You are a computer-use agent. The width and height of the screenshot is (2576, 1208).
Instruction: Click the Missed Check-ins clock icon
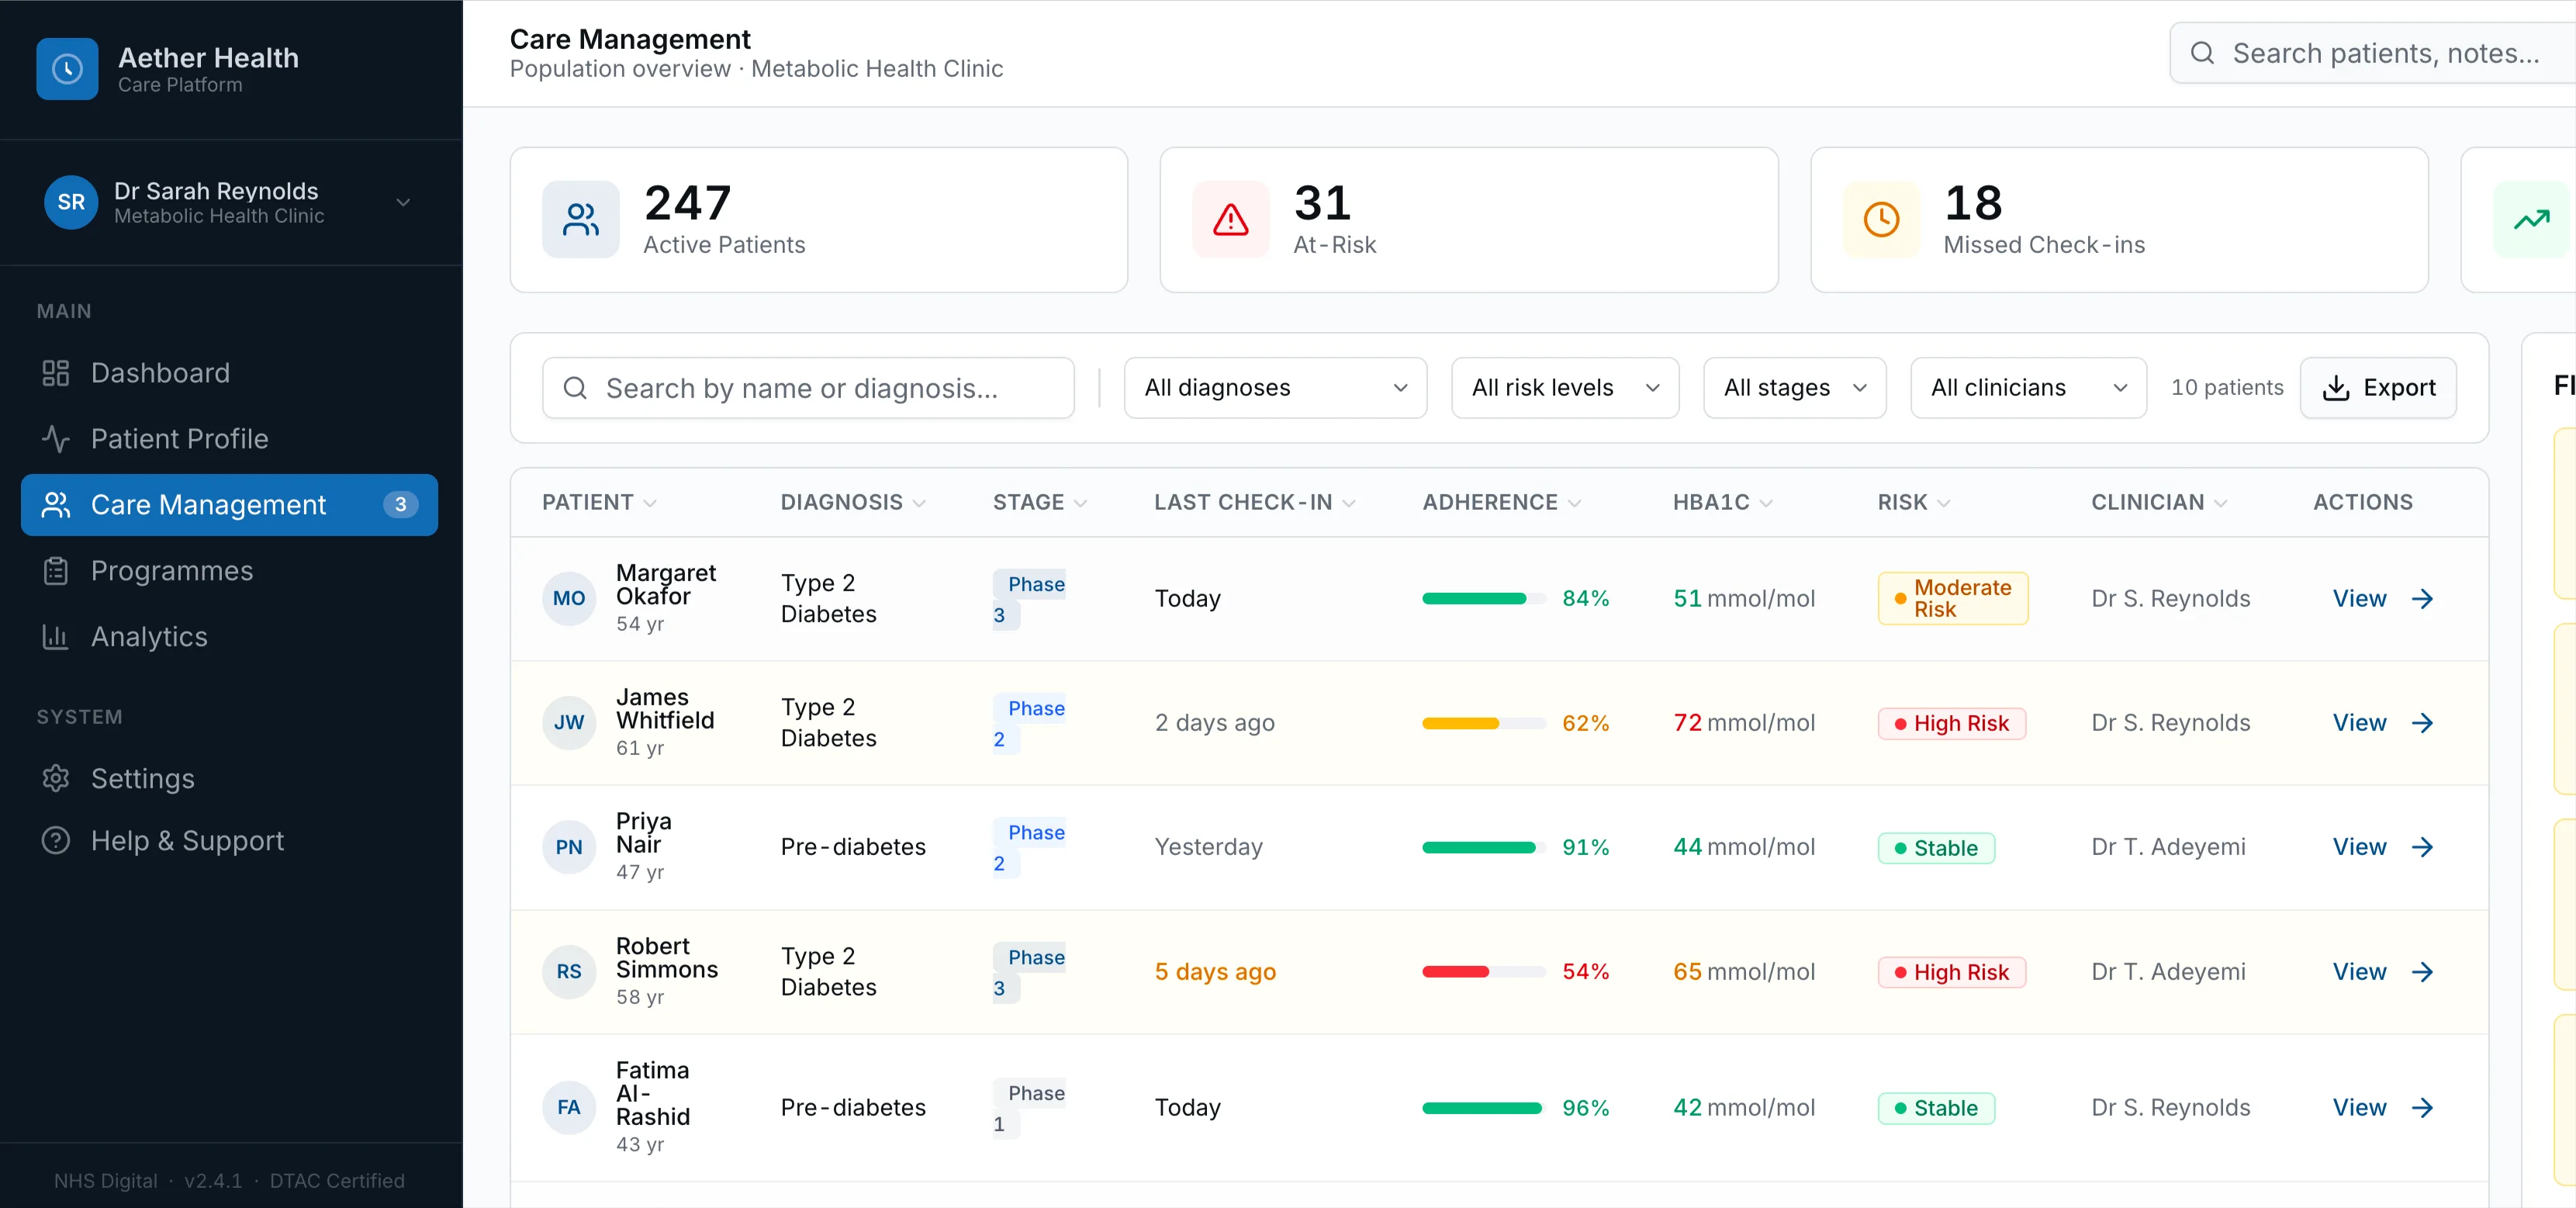tap(1880, 220)
